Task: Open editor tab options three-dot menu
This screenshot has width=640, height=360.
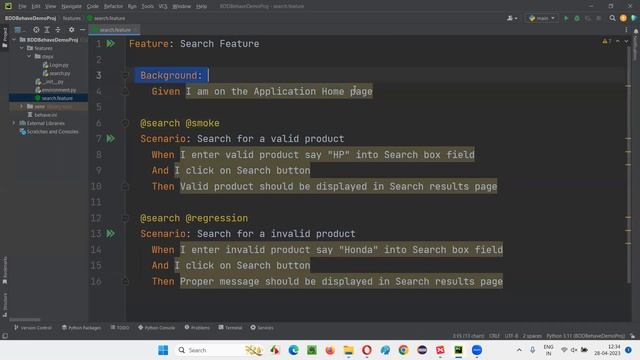Action: click(x=626, y=30)
